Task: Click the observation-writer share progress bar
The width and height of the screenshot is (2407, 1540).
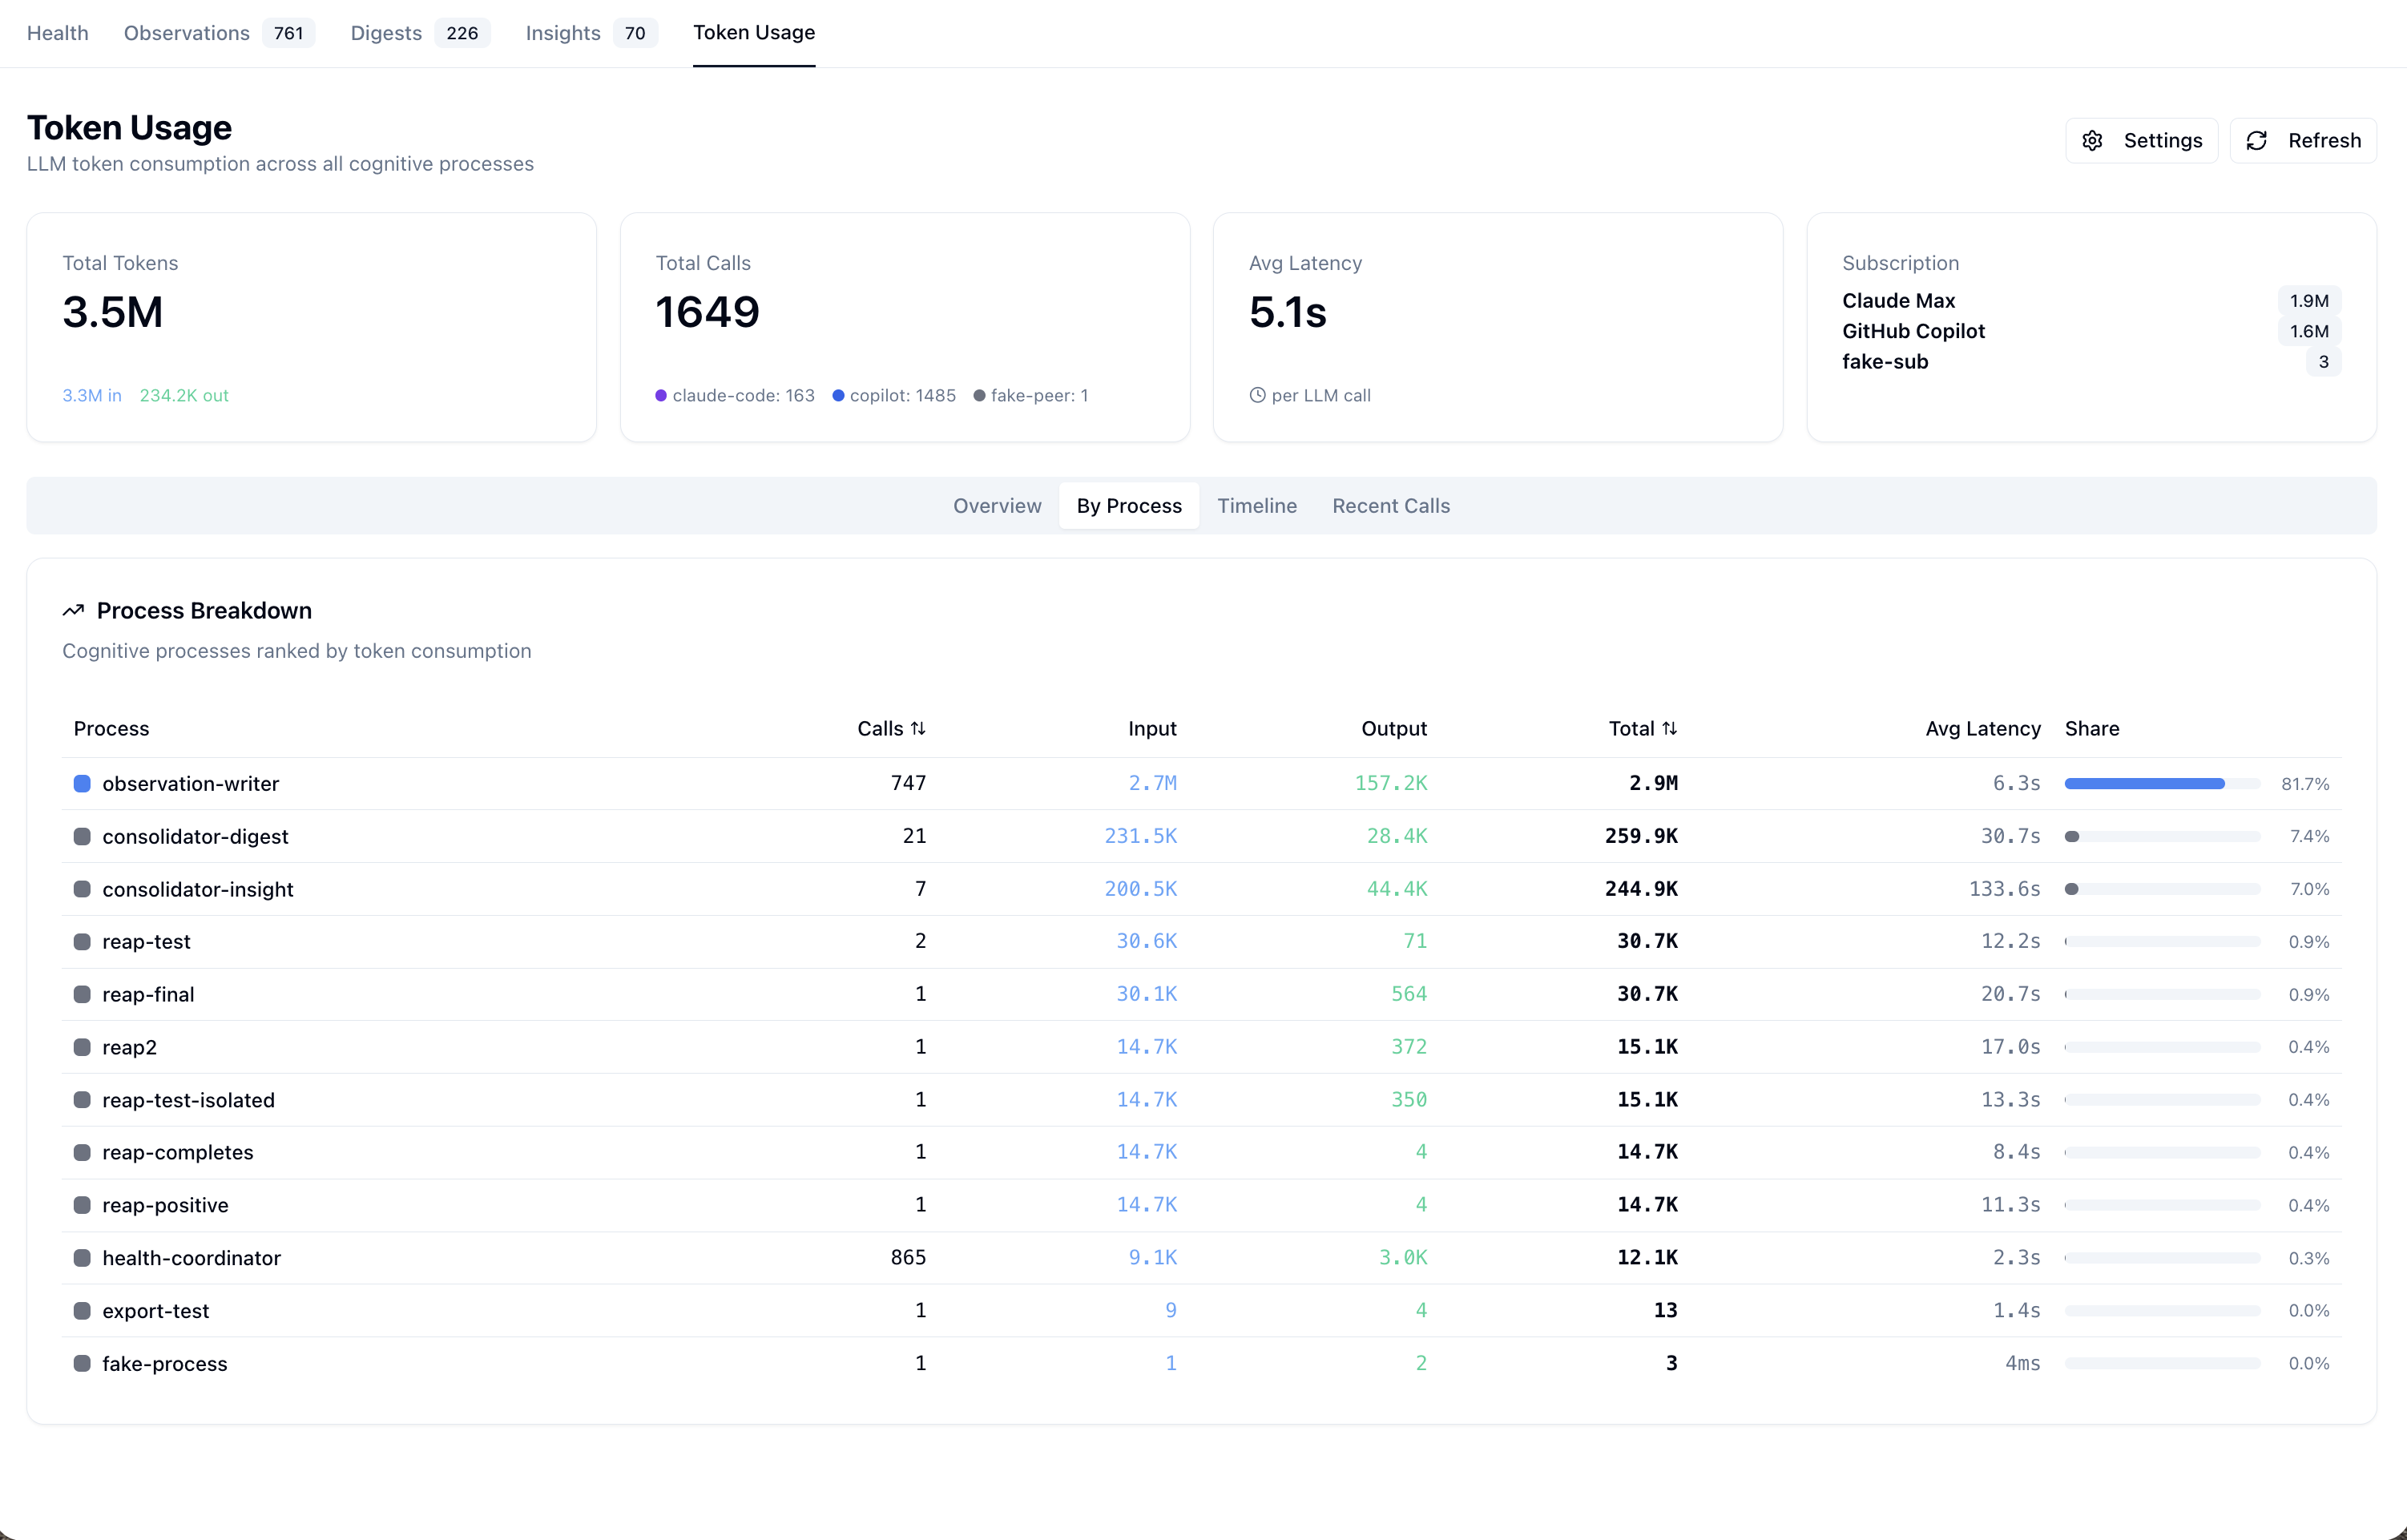Action: (2162, 784)
